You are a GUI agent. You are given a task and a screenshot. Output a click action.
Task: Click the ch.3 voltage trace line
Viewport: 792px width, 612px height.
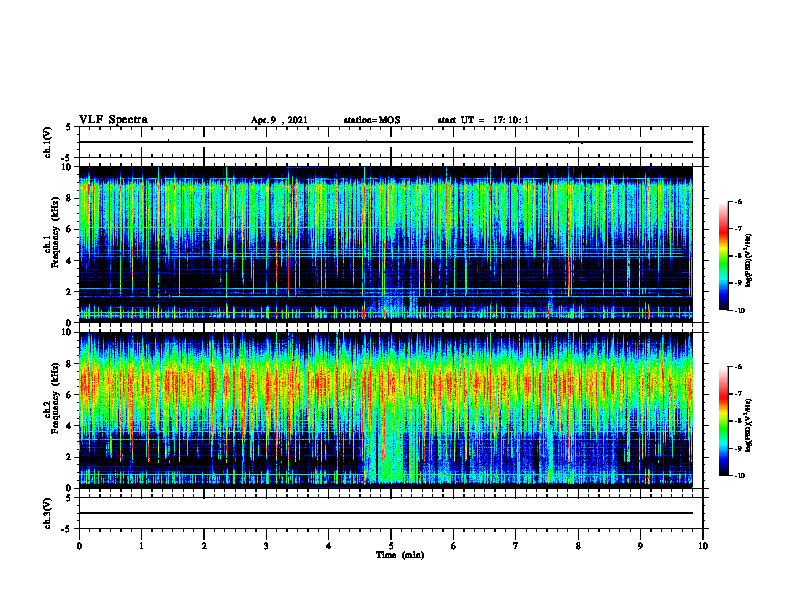tap(386, 513)
